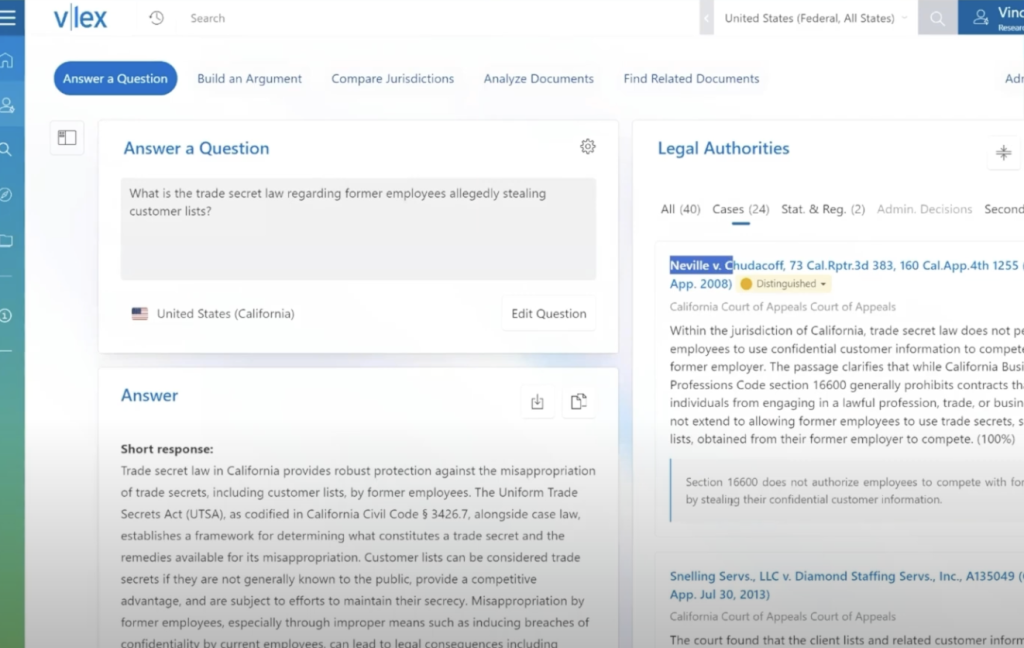1024x648 pixels.
Task: Go to Home via the sidebar icon
Action: coord(7,61)
